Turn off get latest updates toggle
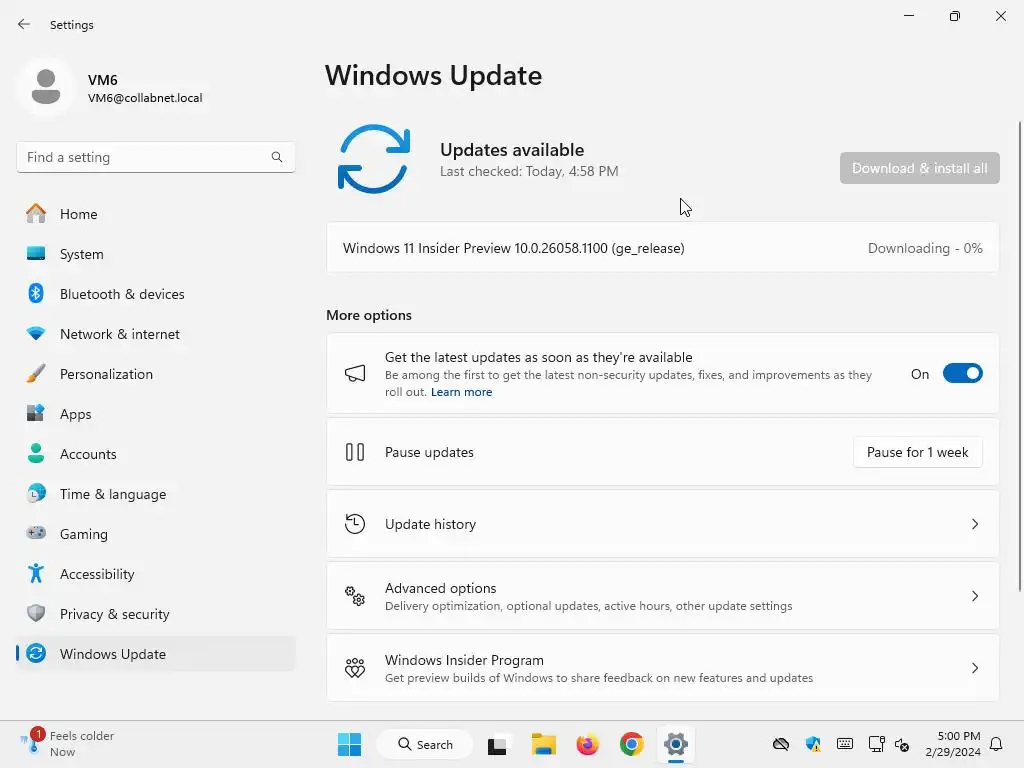 [x=963, y=374]
